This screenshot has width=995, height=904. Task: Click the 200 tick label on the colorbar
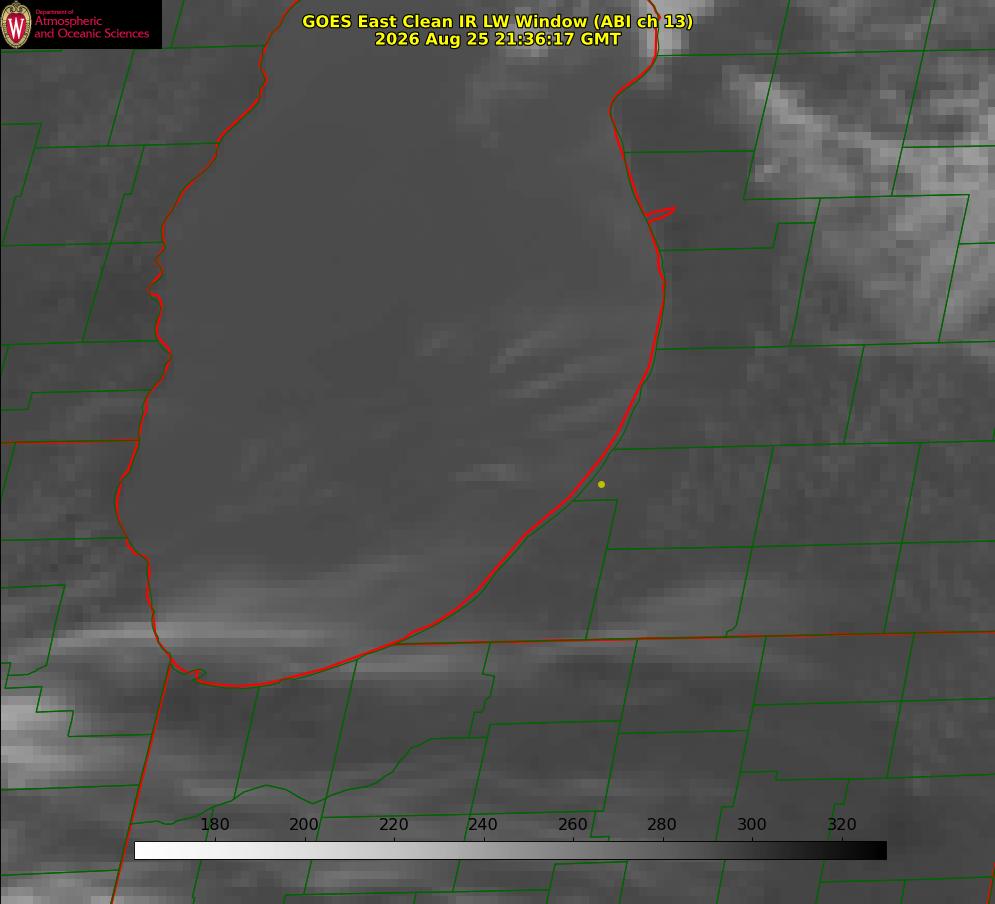click(x=304, y=824)
